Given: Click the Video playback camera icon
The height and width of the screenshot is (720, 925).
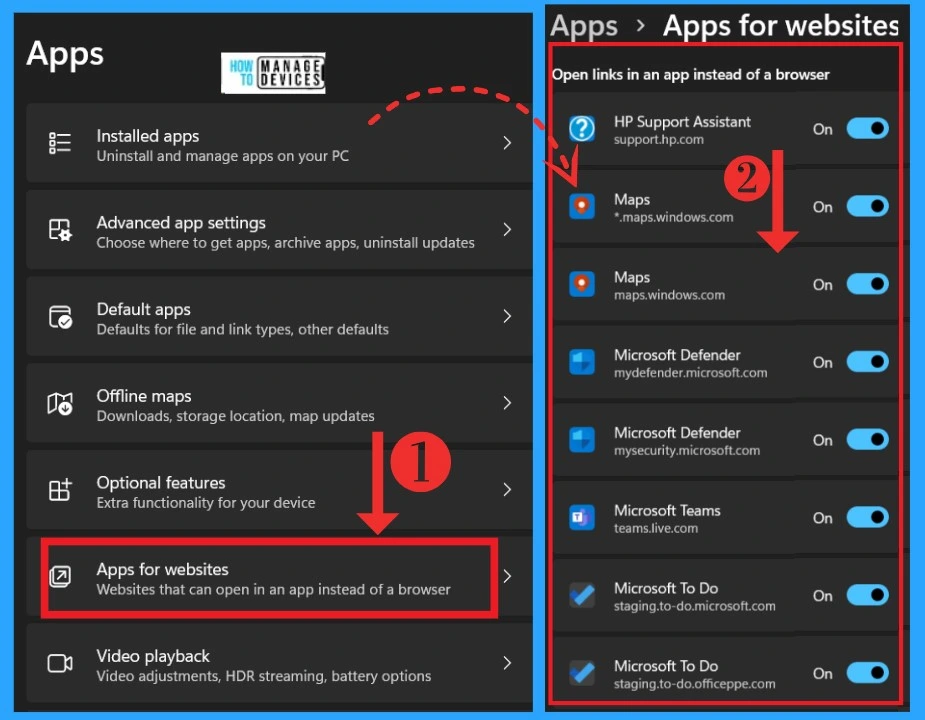Looking at the screenshot, I should pos(60,663).
